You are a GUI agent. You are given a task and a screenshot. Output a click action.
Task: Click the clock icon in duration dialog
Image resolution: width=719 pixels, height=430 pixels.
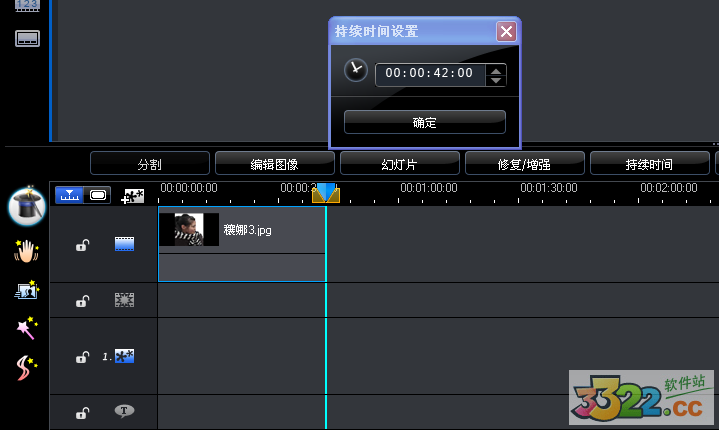[356, 70]
